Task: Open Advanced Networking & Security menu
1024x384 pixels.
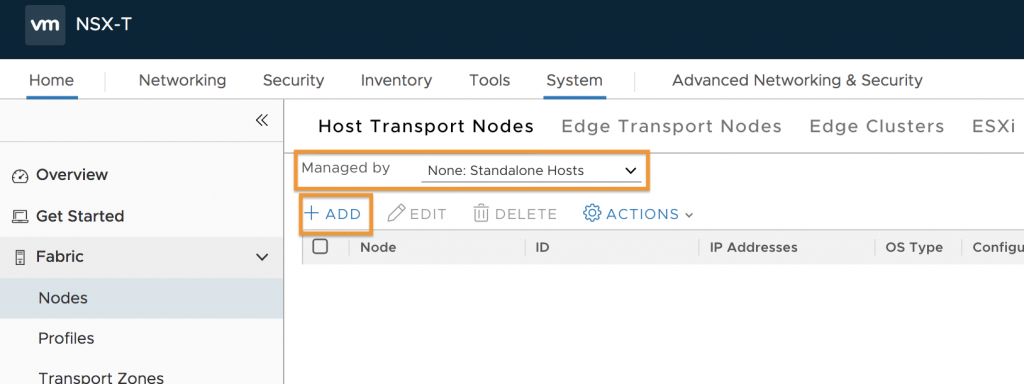Action: (797, 80)
